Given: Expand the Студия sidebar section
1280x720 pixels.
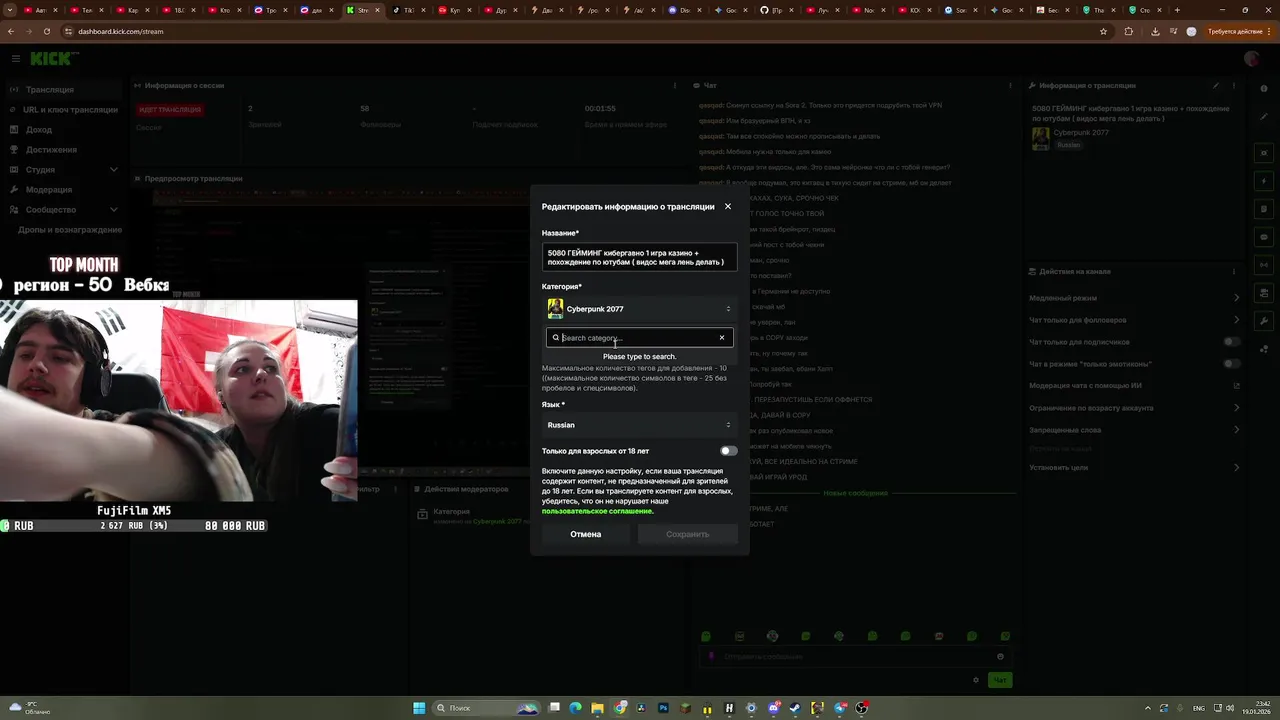Looking at the screenshot, I should tap(64, 170).
